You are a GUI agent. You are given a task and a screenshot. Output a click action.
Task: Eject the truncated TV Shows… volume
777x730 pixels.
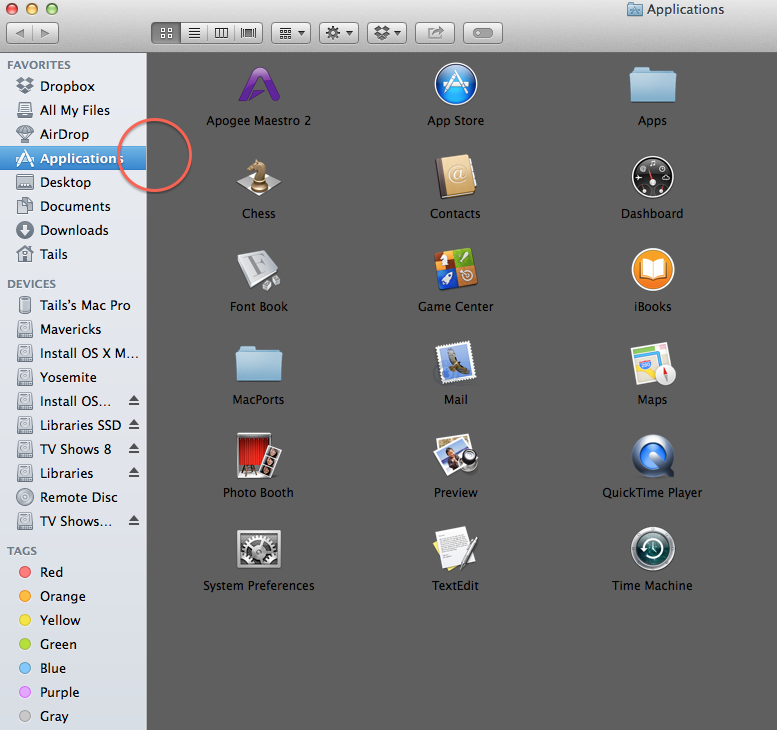(134, 521)
